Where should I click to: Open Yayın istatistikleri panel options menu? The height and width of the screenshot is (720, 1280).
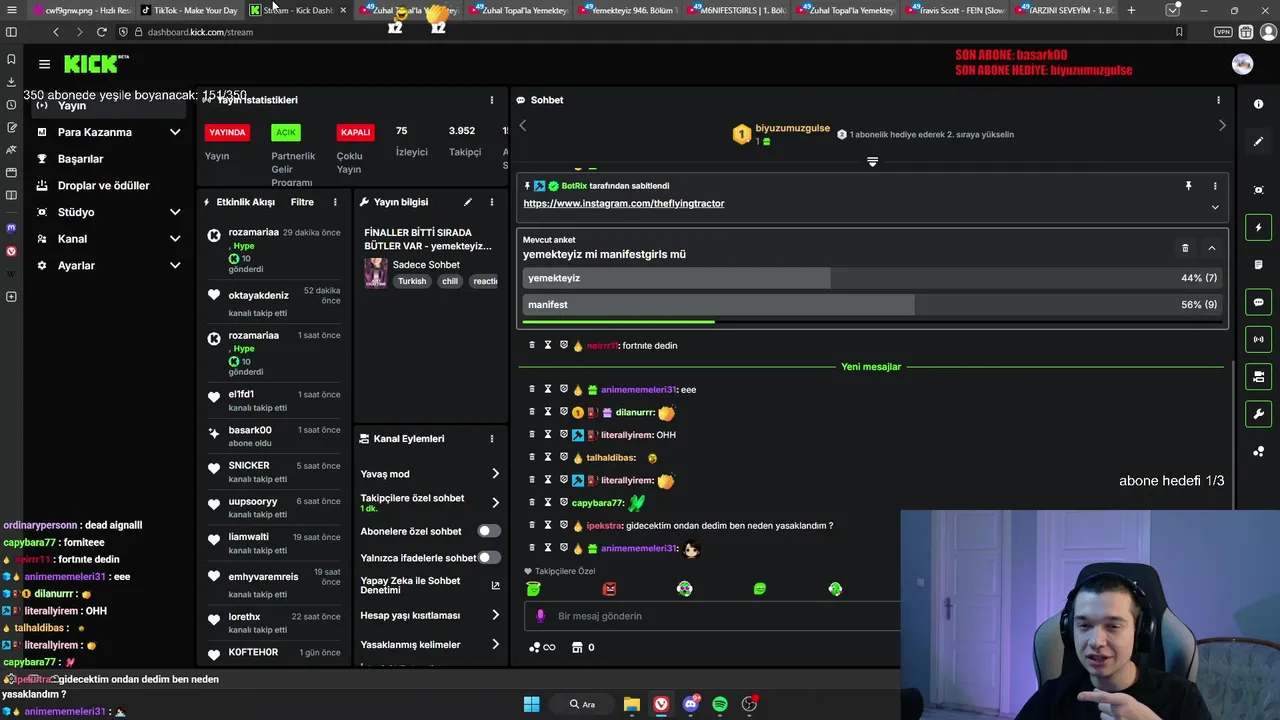point(491,100)
